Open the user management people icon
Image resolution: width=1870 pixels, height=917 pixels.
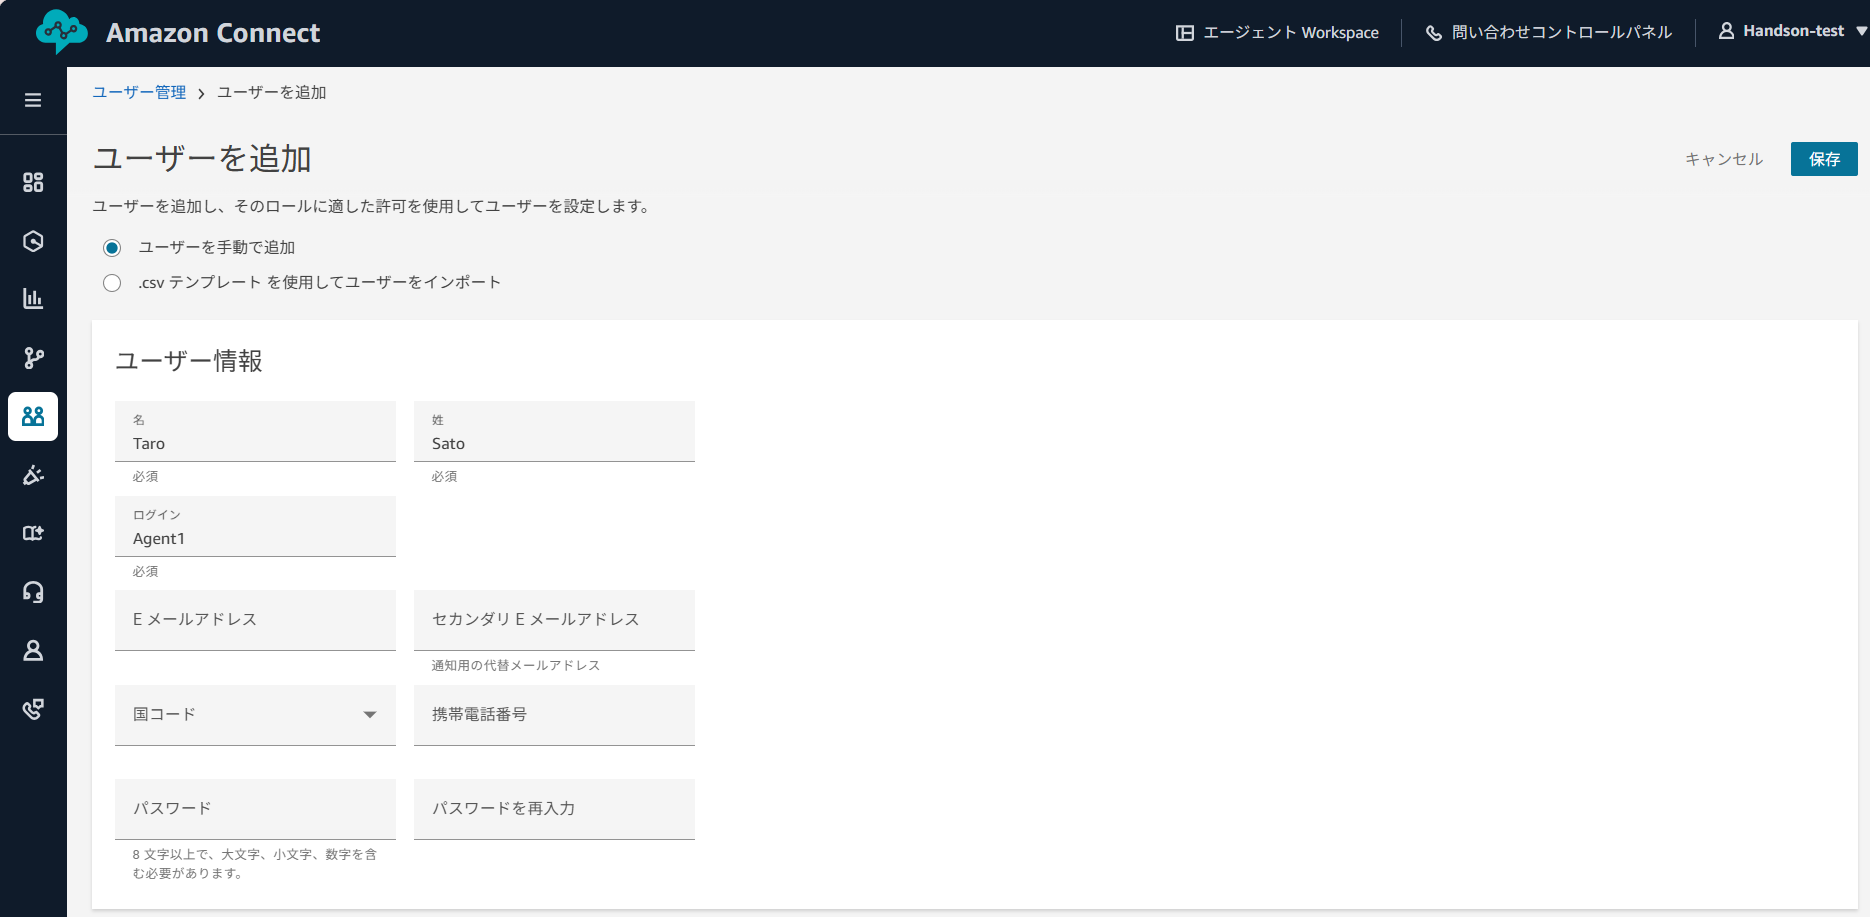pos(33,417)
